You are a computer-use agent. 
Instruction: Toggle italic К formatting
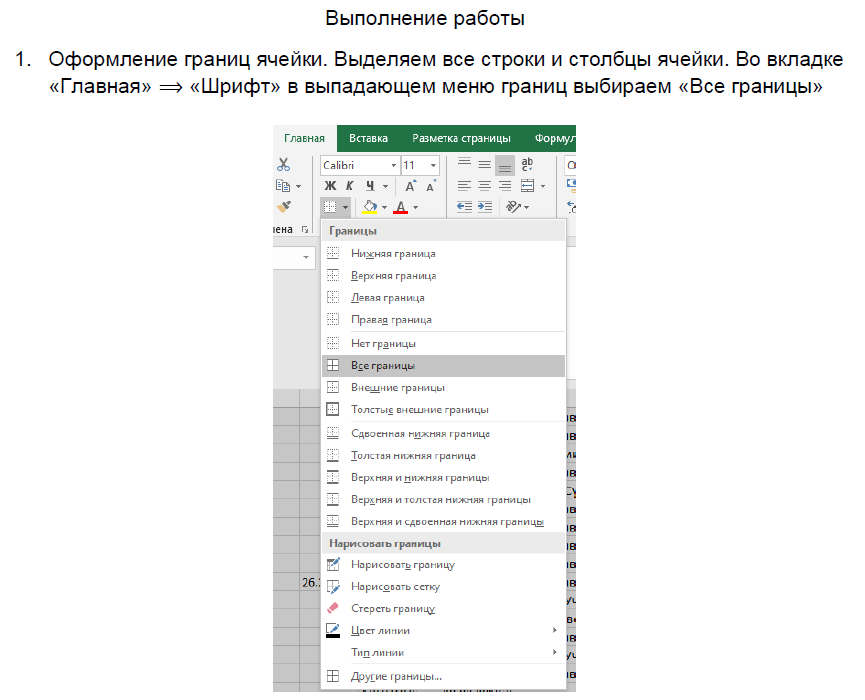tap(350, 186)
